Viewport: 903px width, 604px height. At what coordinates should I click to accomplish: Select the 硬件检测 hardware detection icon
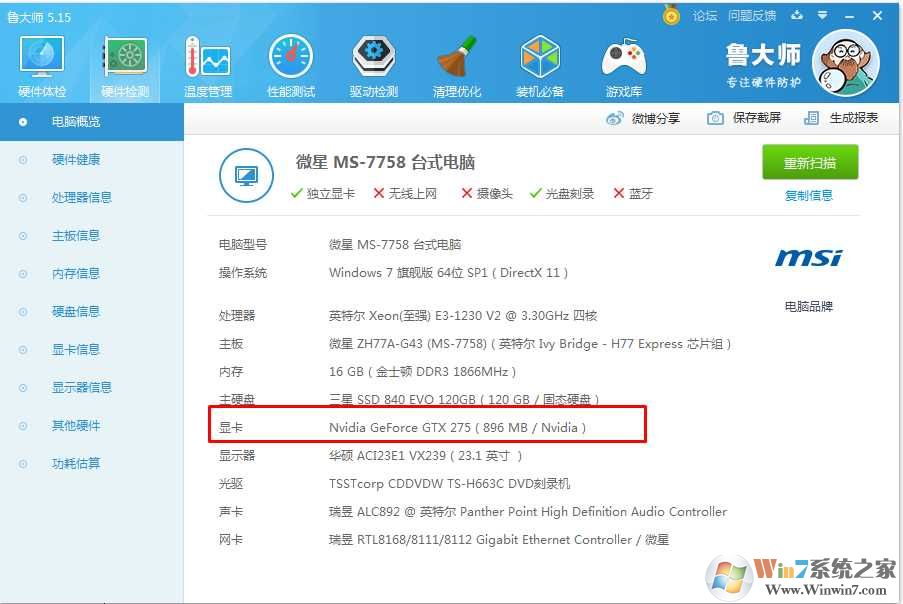coord(125,66)
